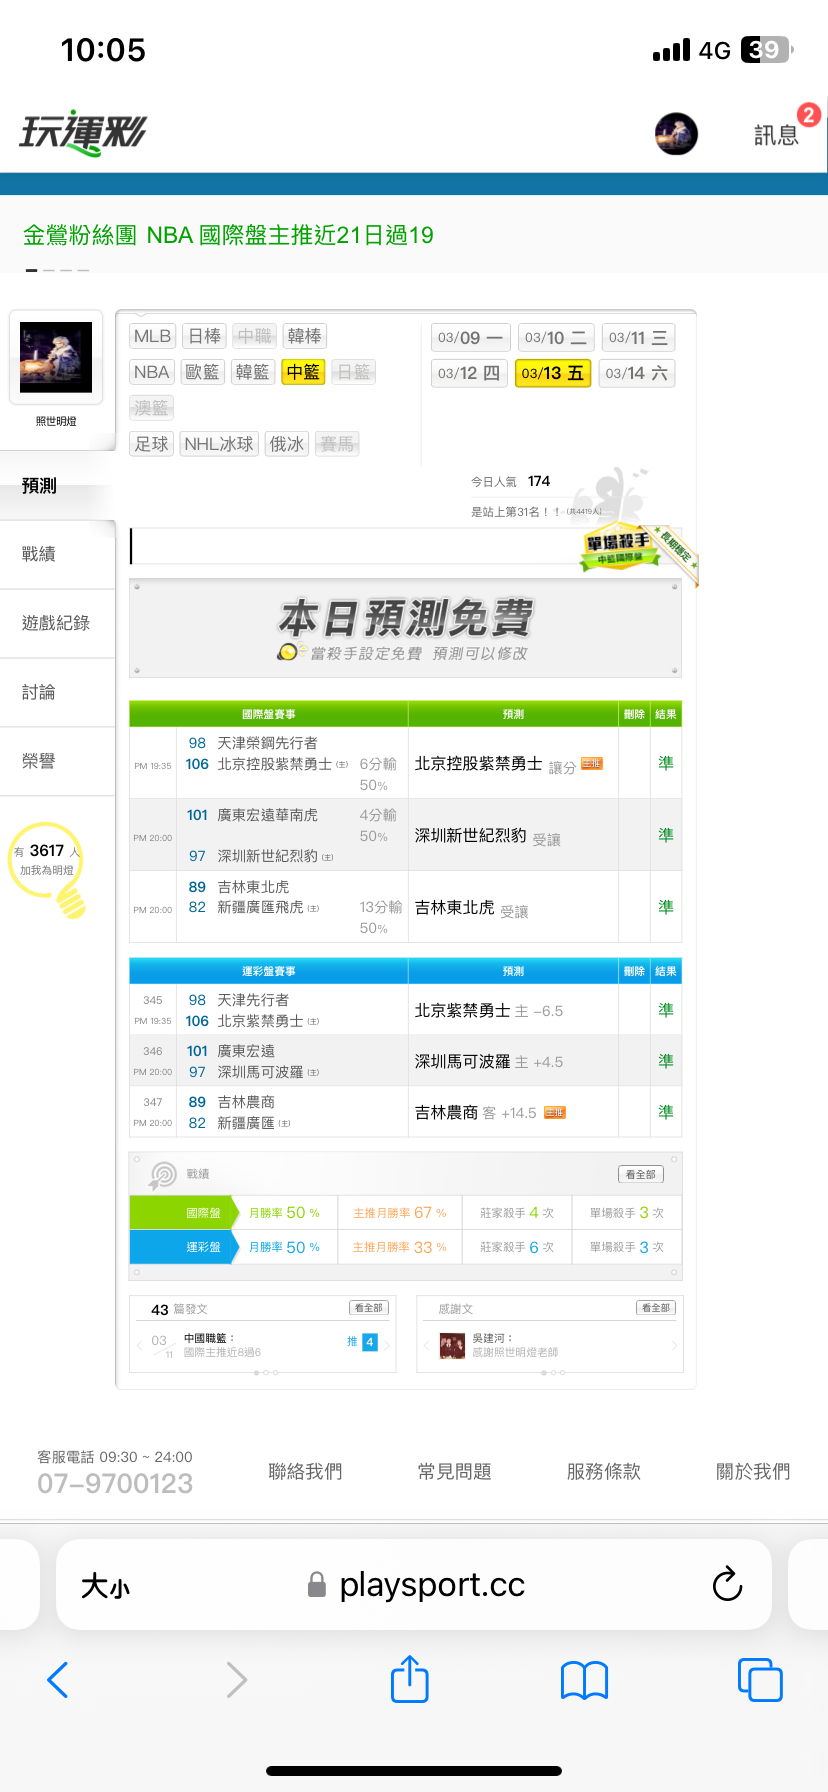Open the 討論 sidebar menu
The width and height of the screenshot is (828, 1792).
coord(58,692)
